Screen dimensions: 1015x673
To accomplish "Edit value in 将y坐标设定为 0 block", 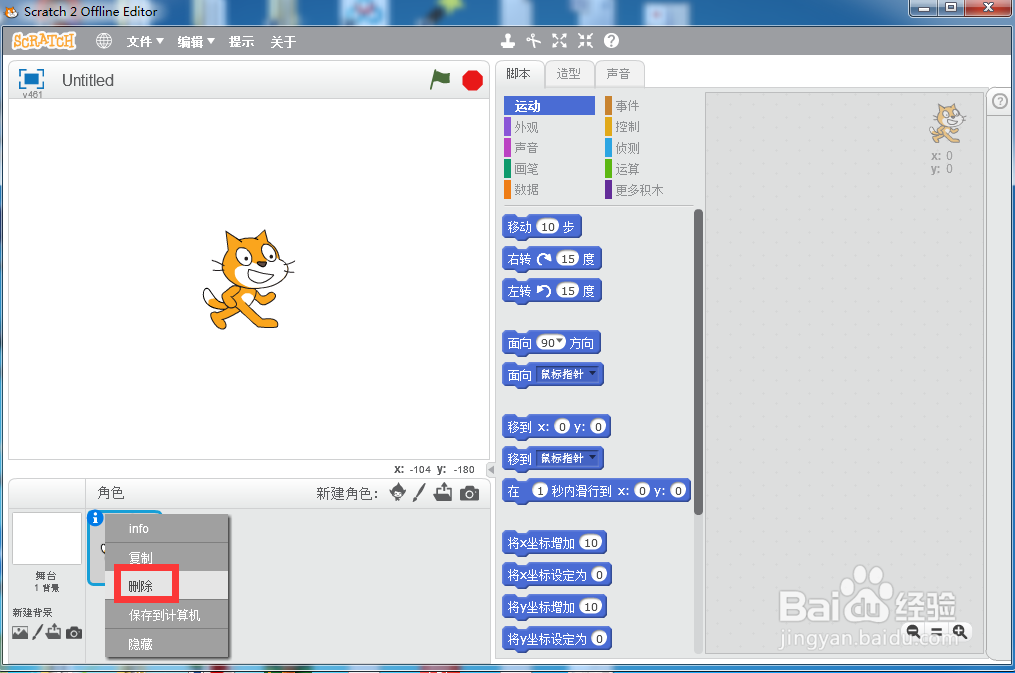I will (599, 639).
